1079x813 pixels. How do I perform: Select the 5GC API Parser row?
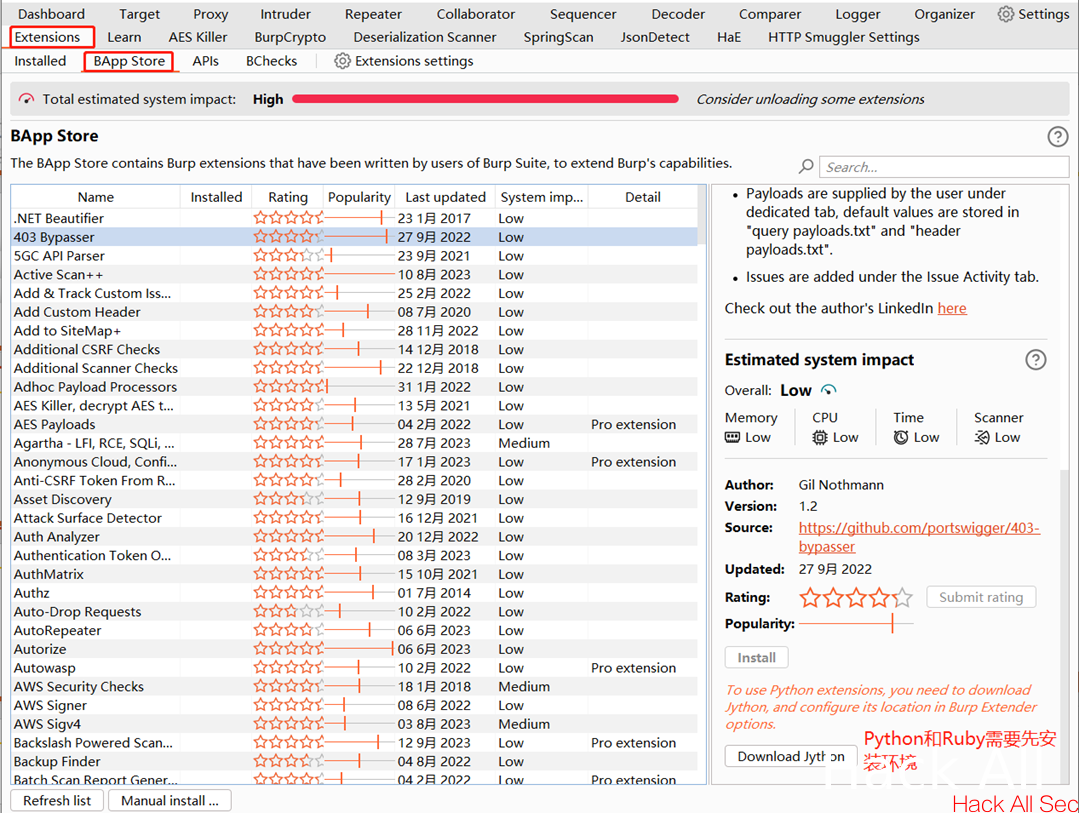354,255
